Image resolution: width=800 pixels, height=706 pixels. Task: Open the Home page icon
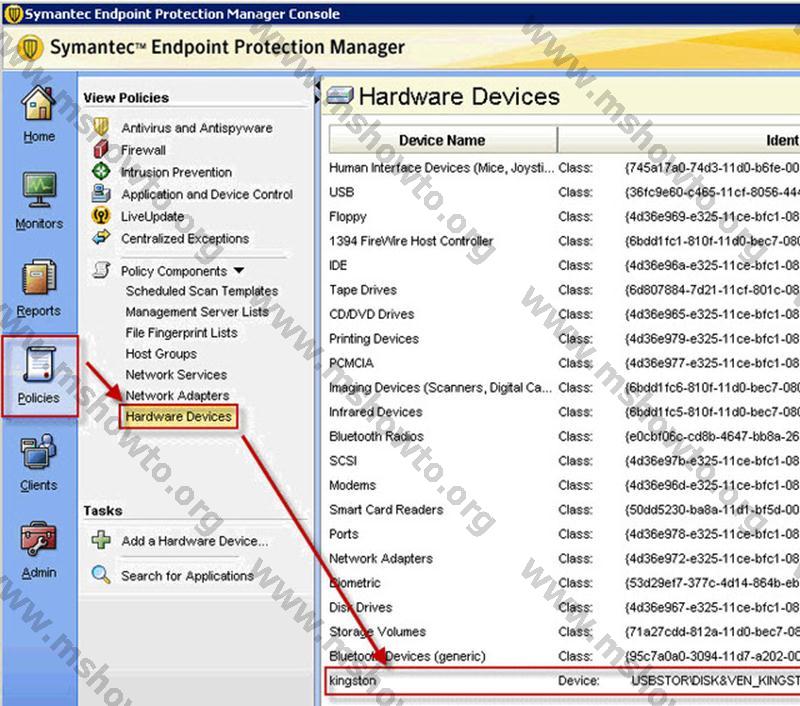point(39,103)
